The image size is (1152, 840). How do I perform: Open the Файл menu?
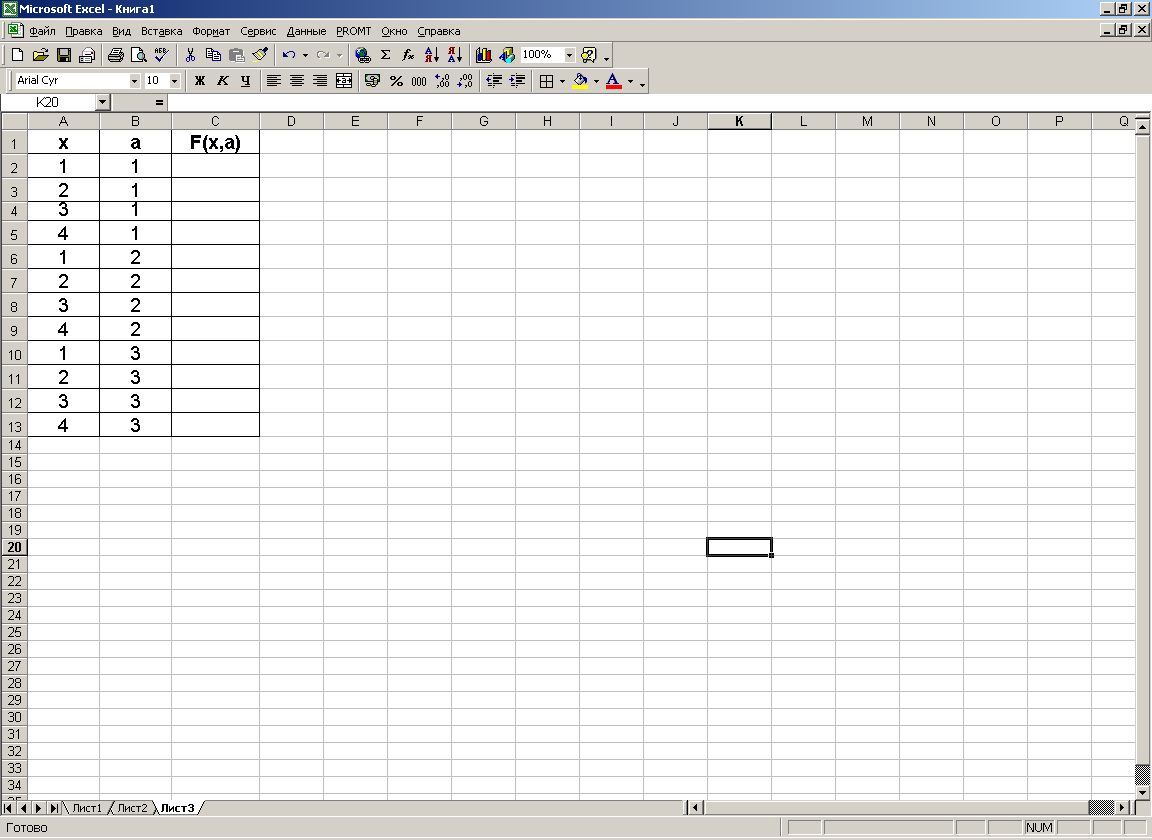point(42,31)
